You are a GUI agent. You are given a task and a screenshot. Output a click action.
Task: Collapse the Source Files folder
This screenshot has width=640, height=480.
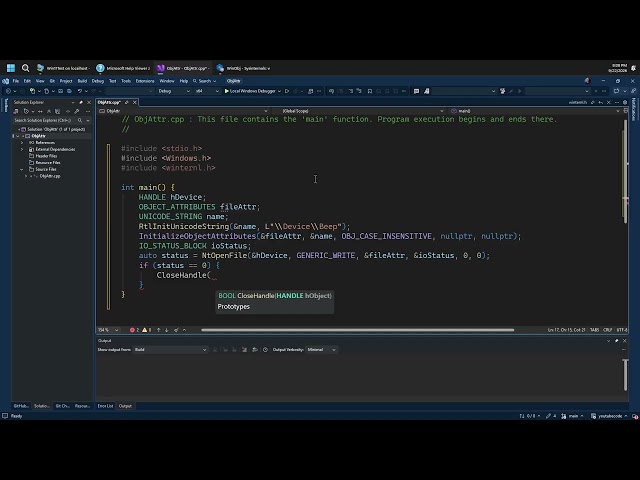point(22,169)
